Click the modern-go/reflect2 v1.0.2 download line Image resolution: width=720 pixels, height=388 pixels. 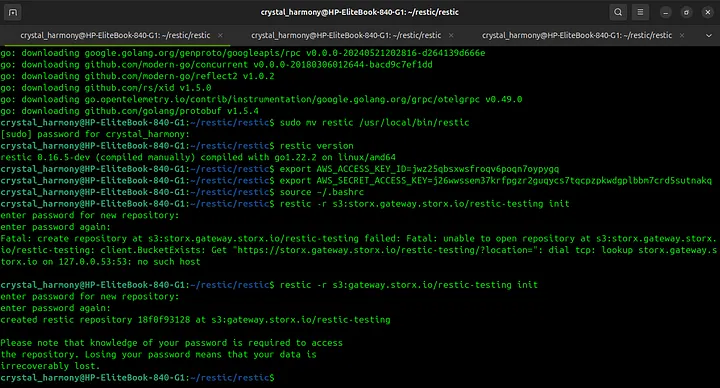coord(137,76)
